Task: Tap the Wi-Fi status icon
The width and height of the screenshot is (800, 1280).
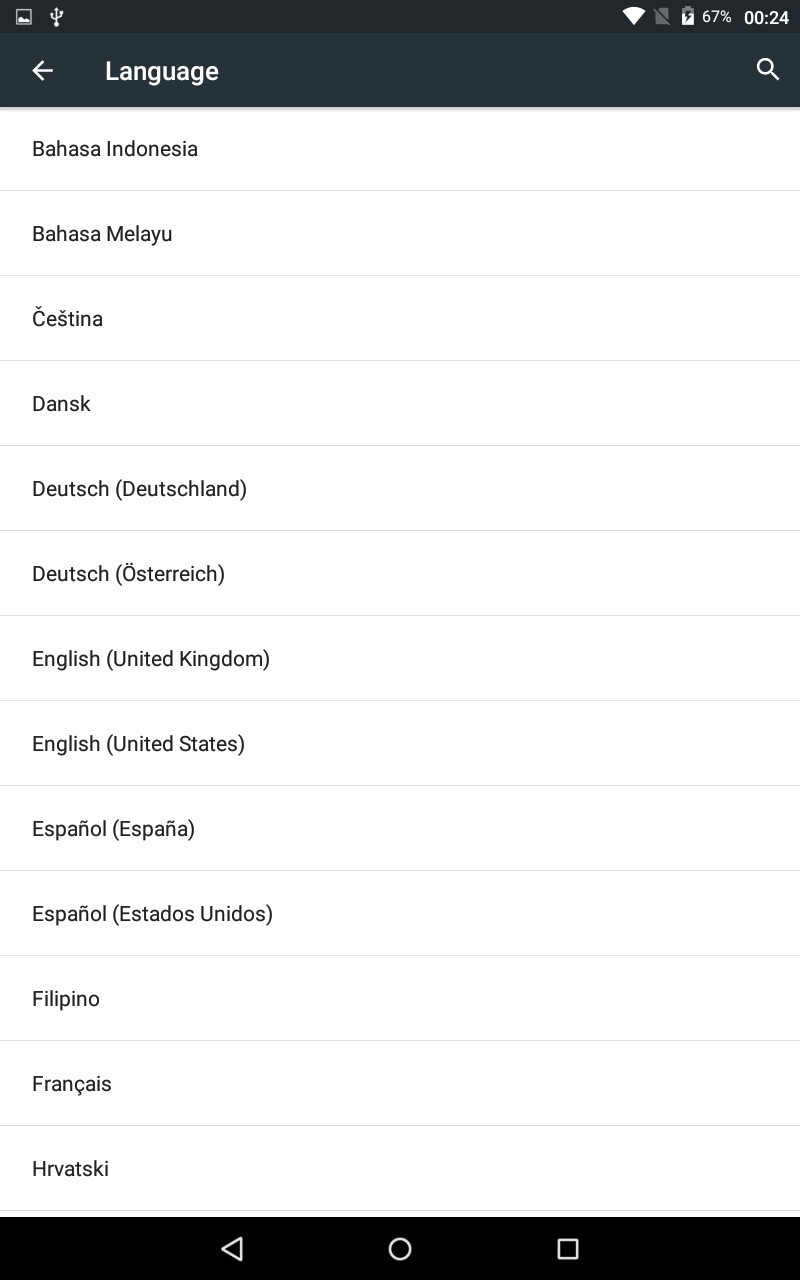Action: click(x=633, y=16)
